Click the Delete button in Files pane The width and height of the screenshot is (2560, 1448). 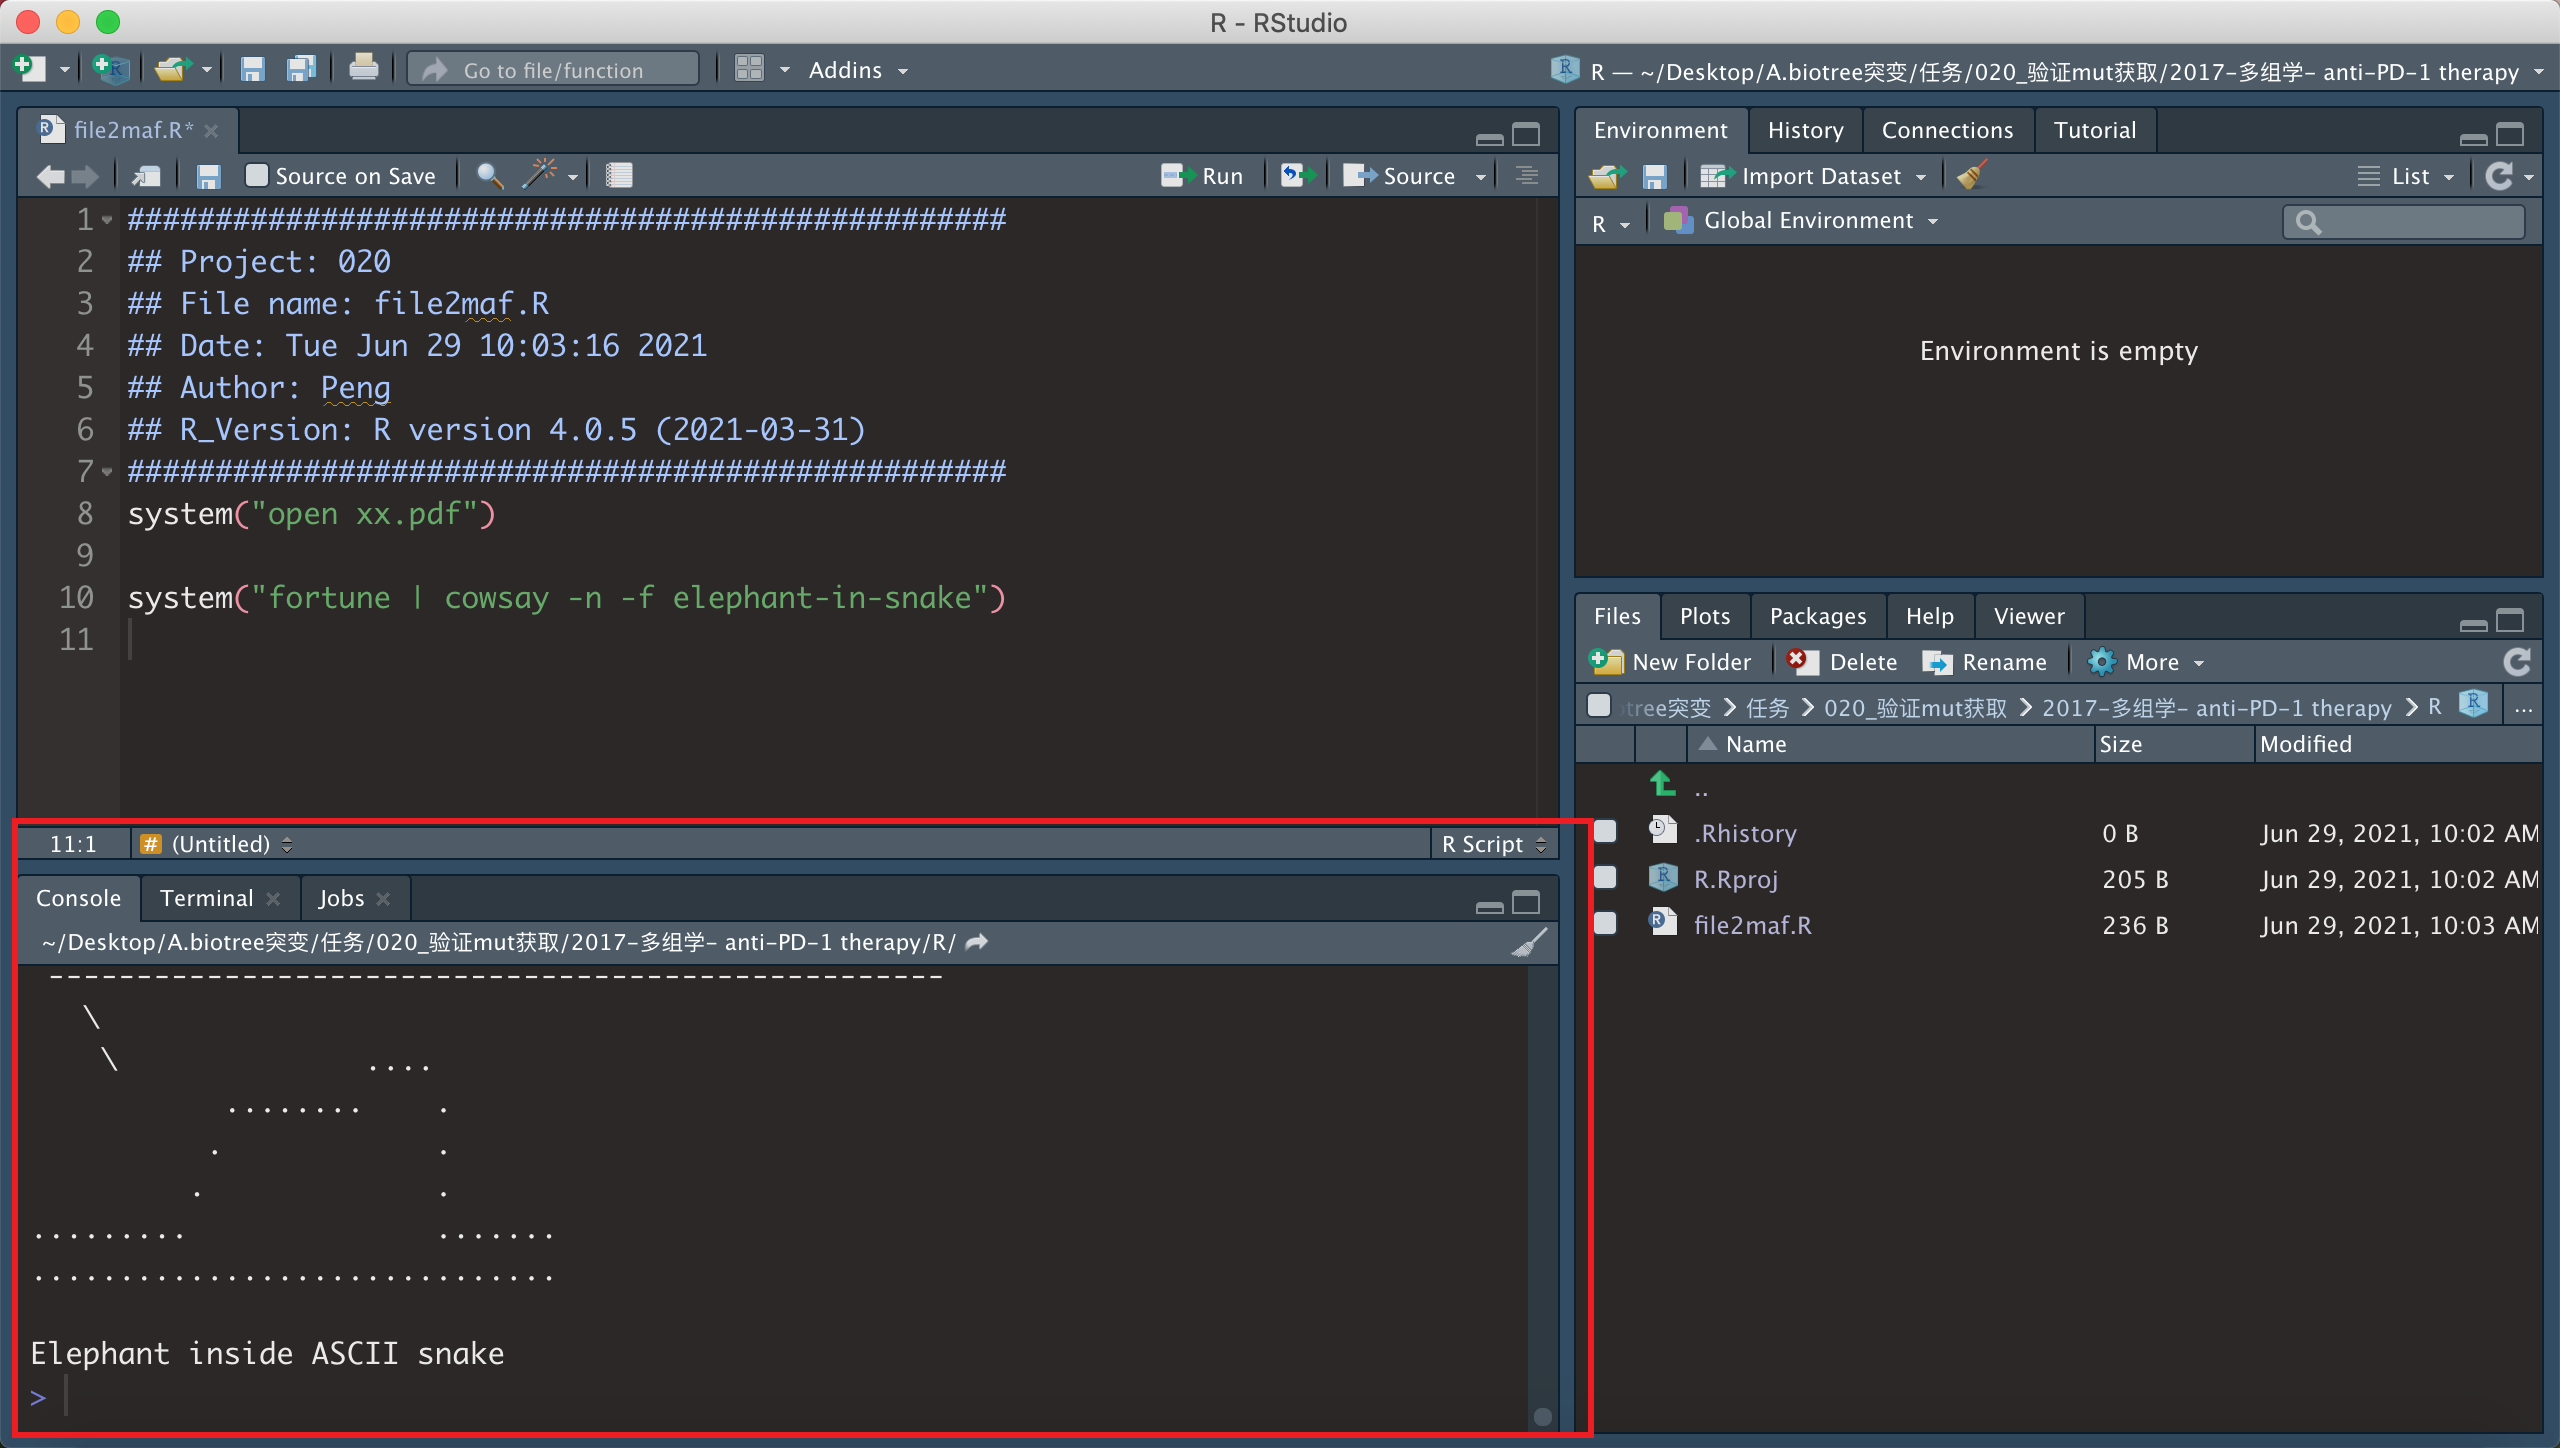coord(1843,662)
